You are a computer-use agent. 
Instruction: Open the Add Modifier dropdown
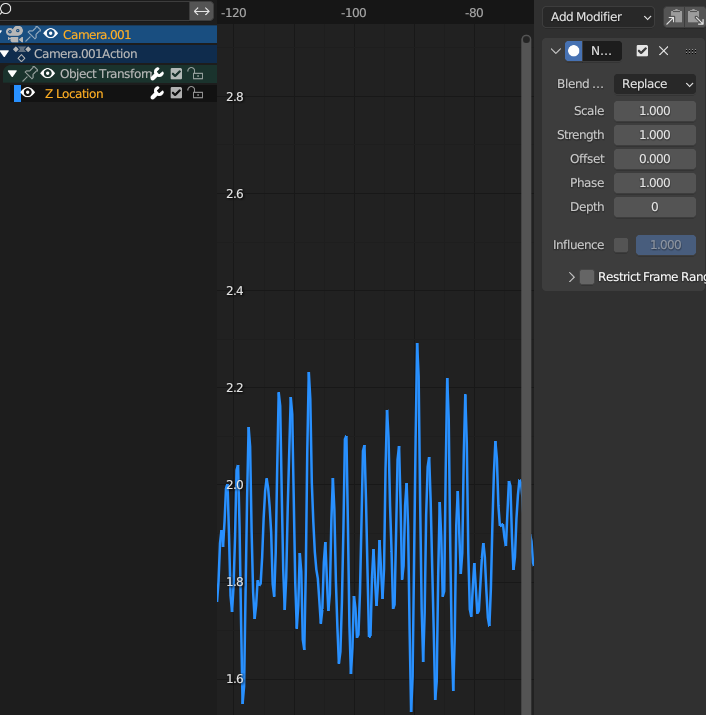[x=600, y=17]
